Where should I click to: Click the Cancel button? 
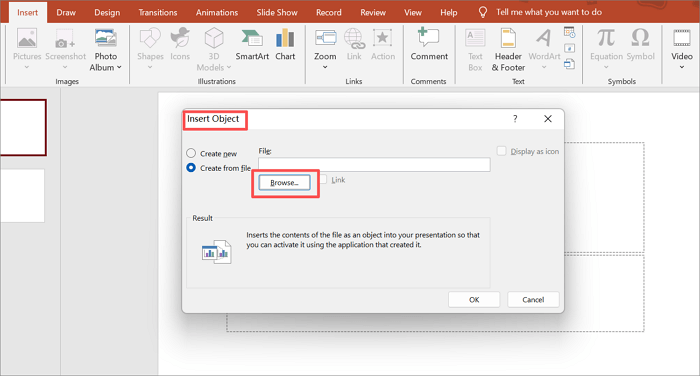click(533, 300)
